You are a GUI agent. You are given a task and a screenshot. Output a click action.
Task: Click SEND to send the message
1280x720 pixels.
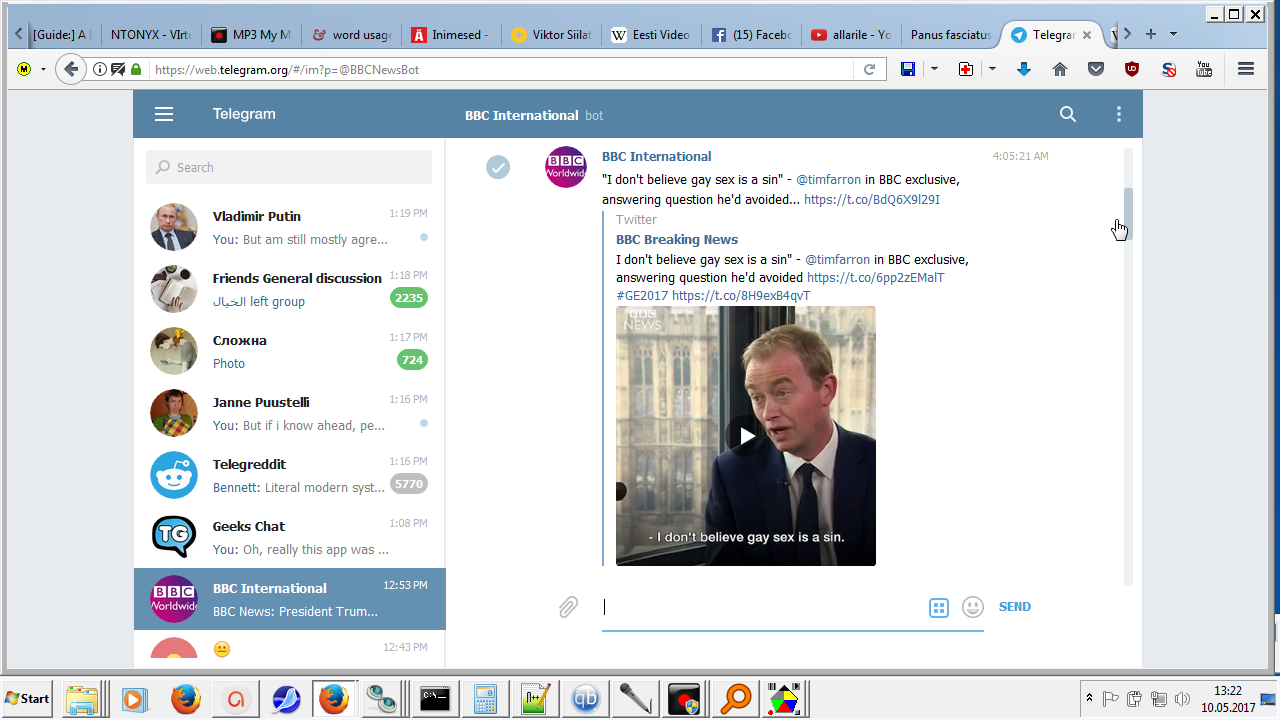coord(1015,607)
